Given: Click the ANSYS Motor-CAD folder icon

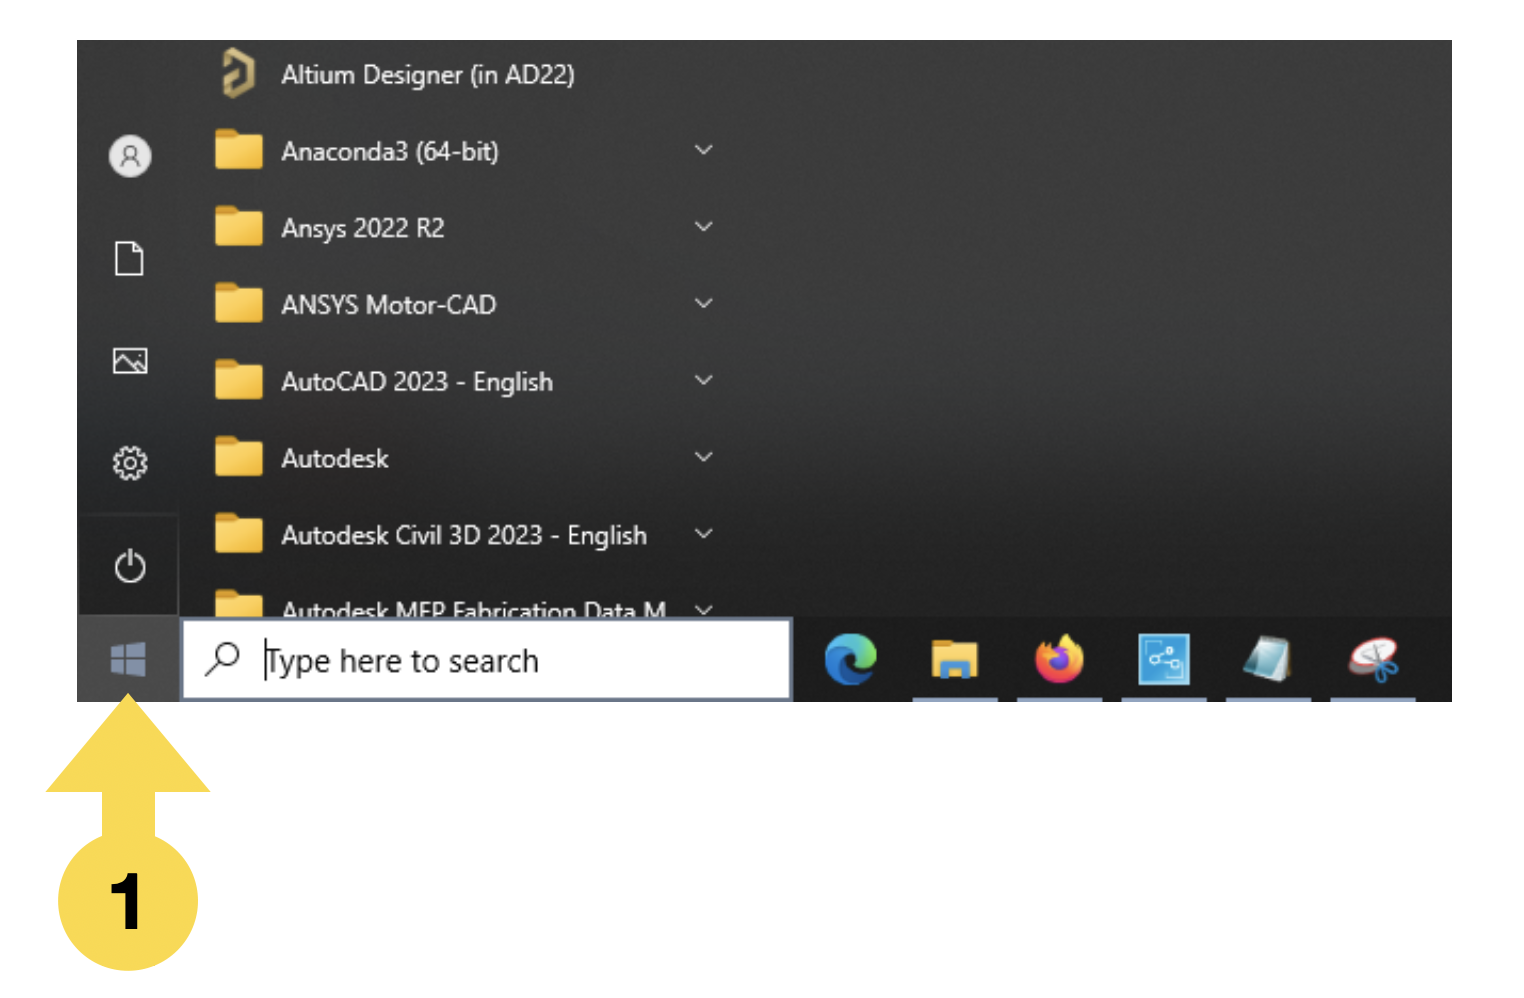Looking at the screenshot, I should tap(238, 304).
